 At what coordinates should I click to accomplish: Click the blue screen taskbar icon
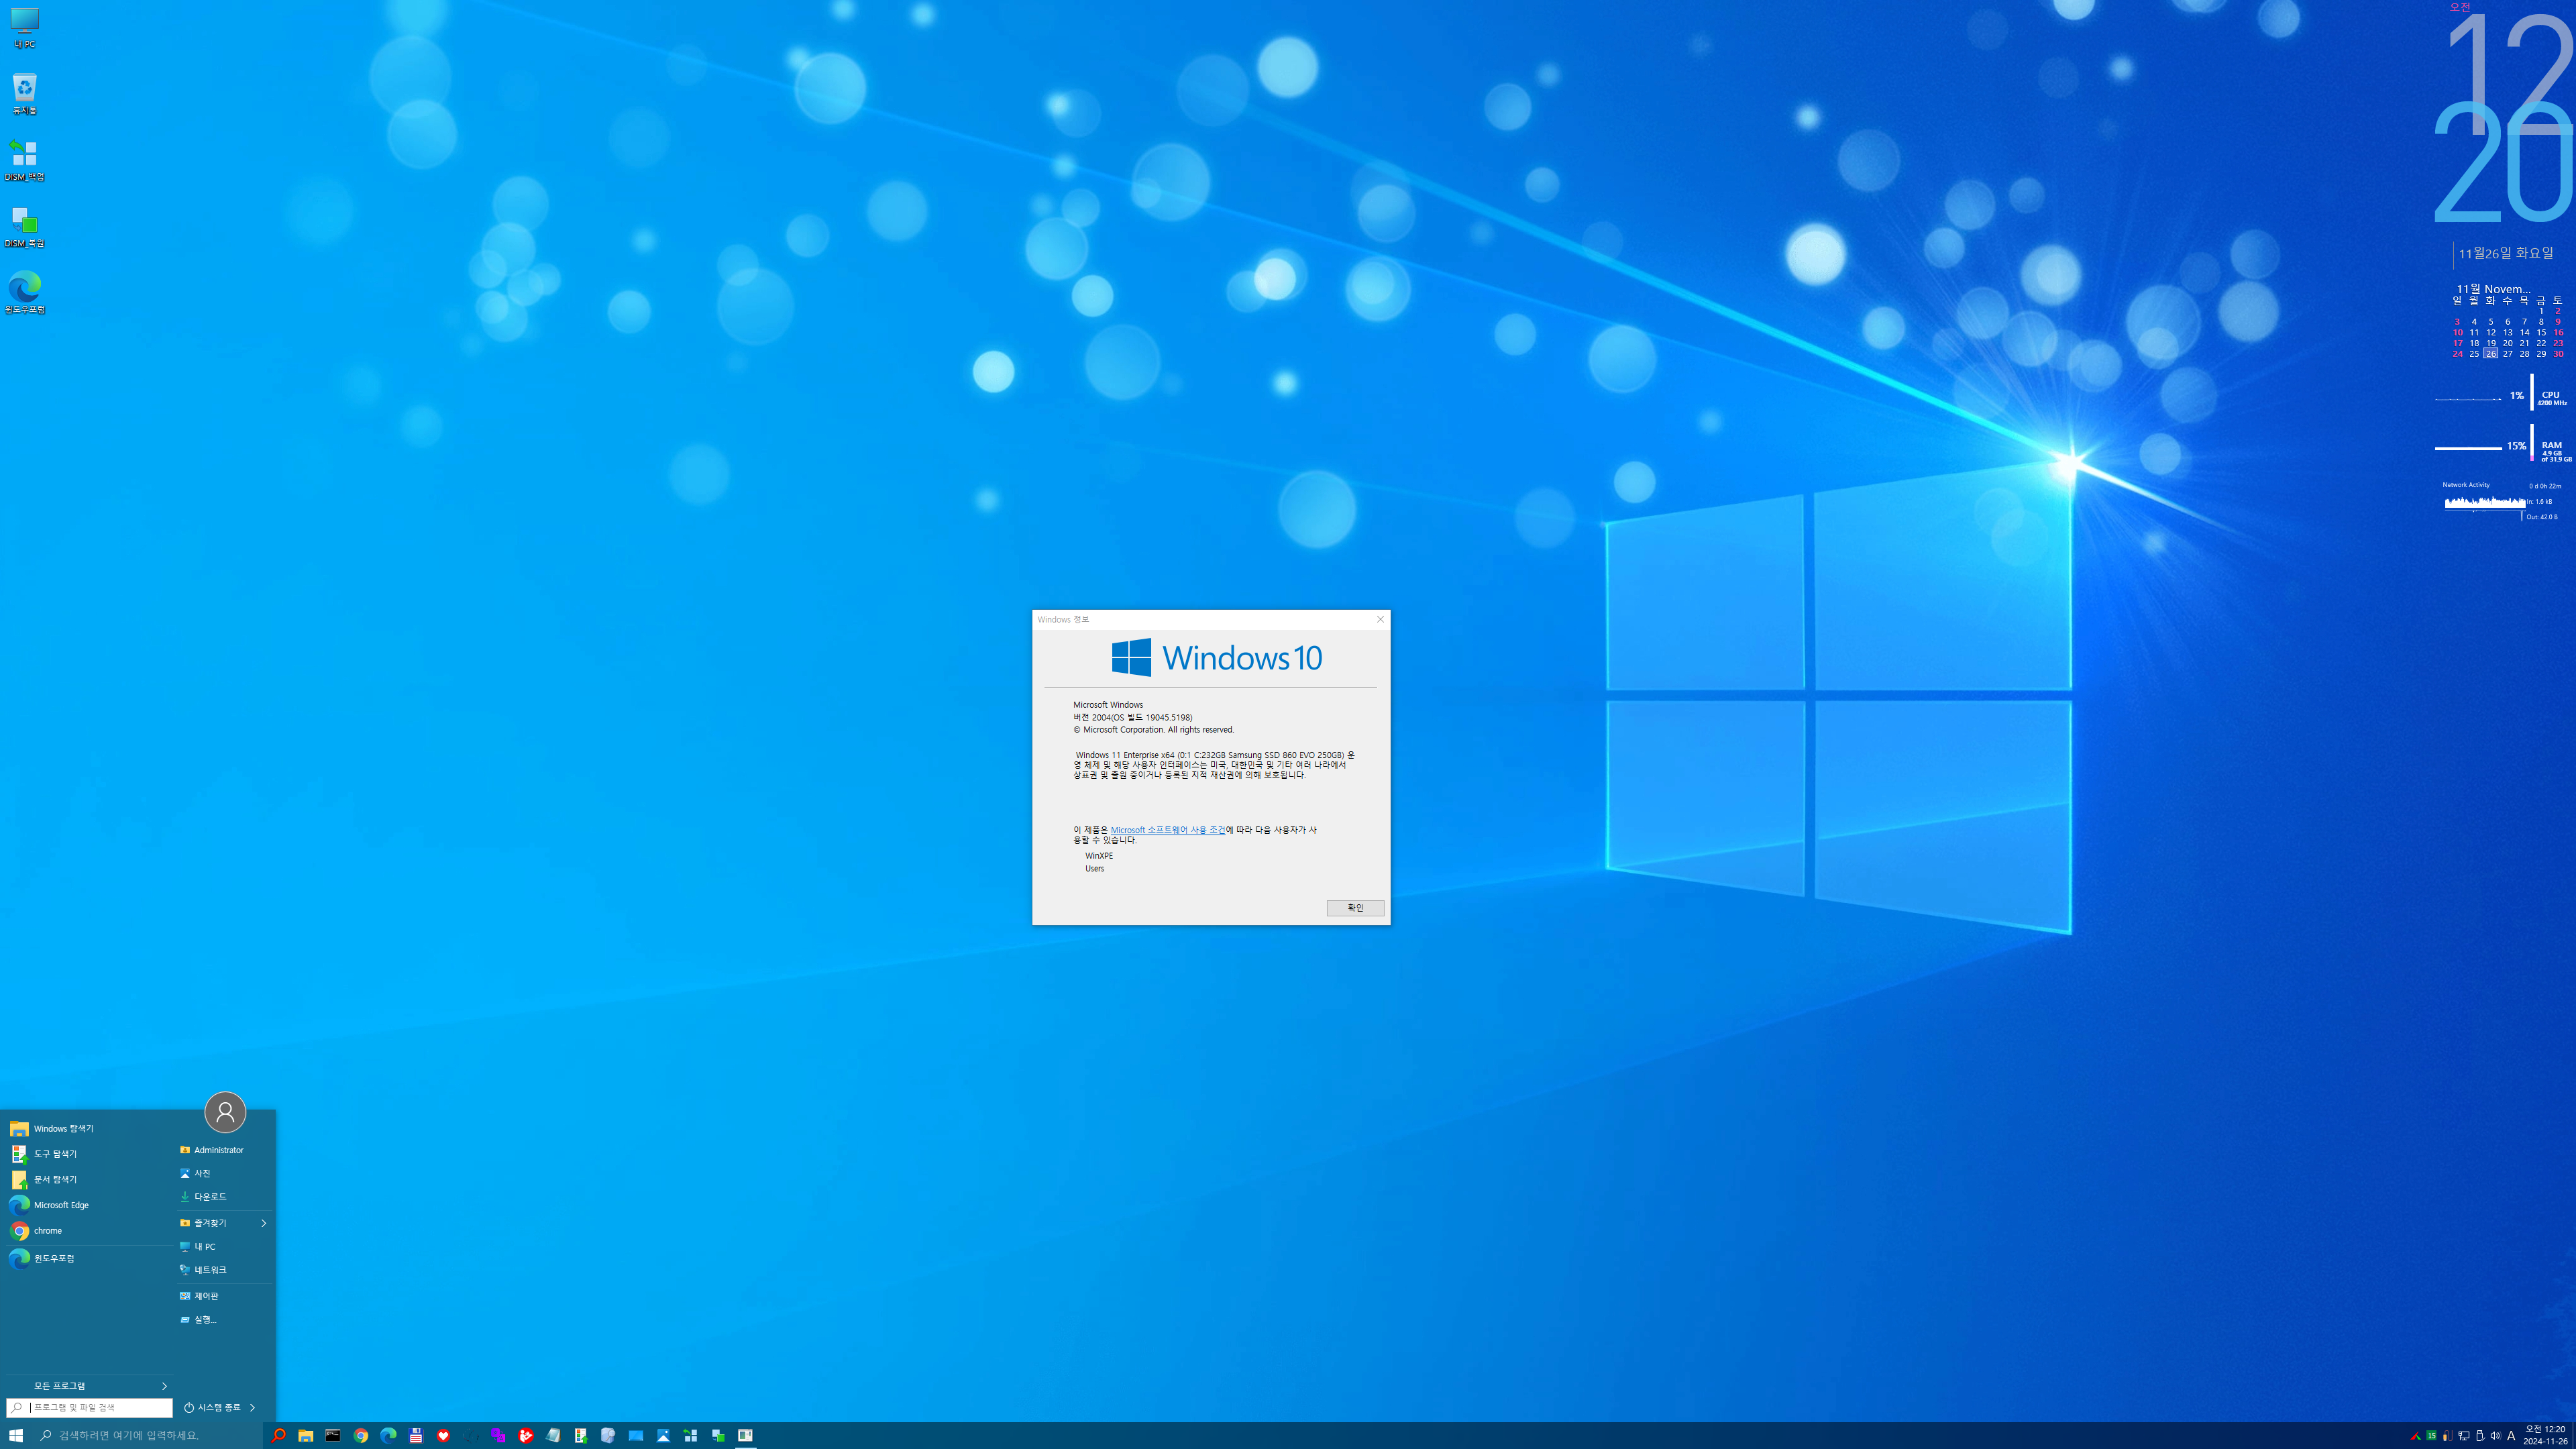[x=636, y=1435]
